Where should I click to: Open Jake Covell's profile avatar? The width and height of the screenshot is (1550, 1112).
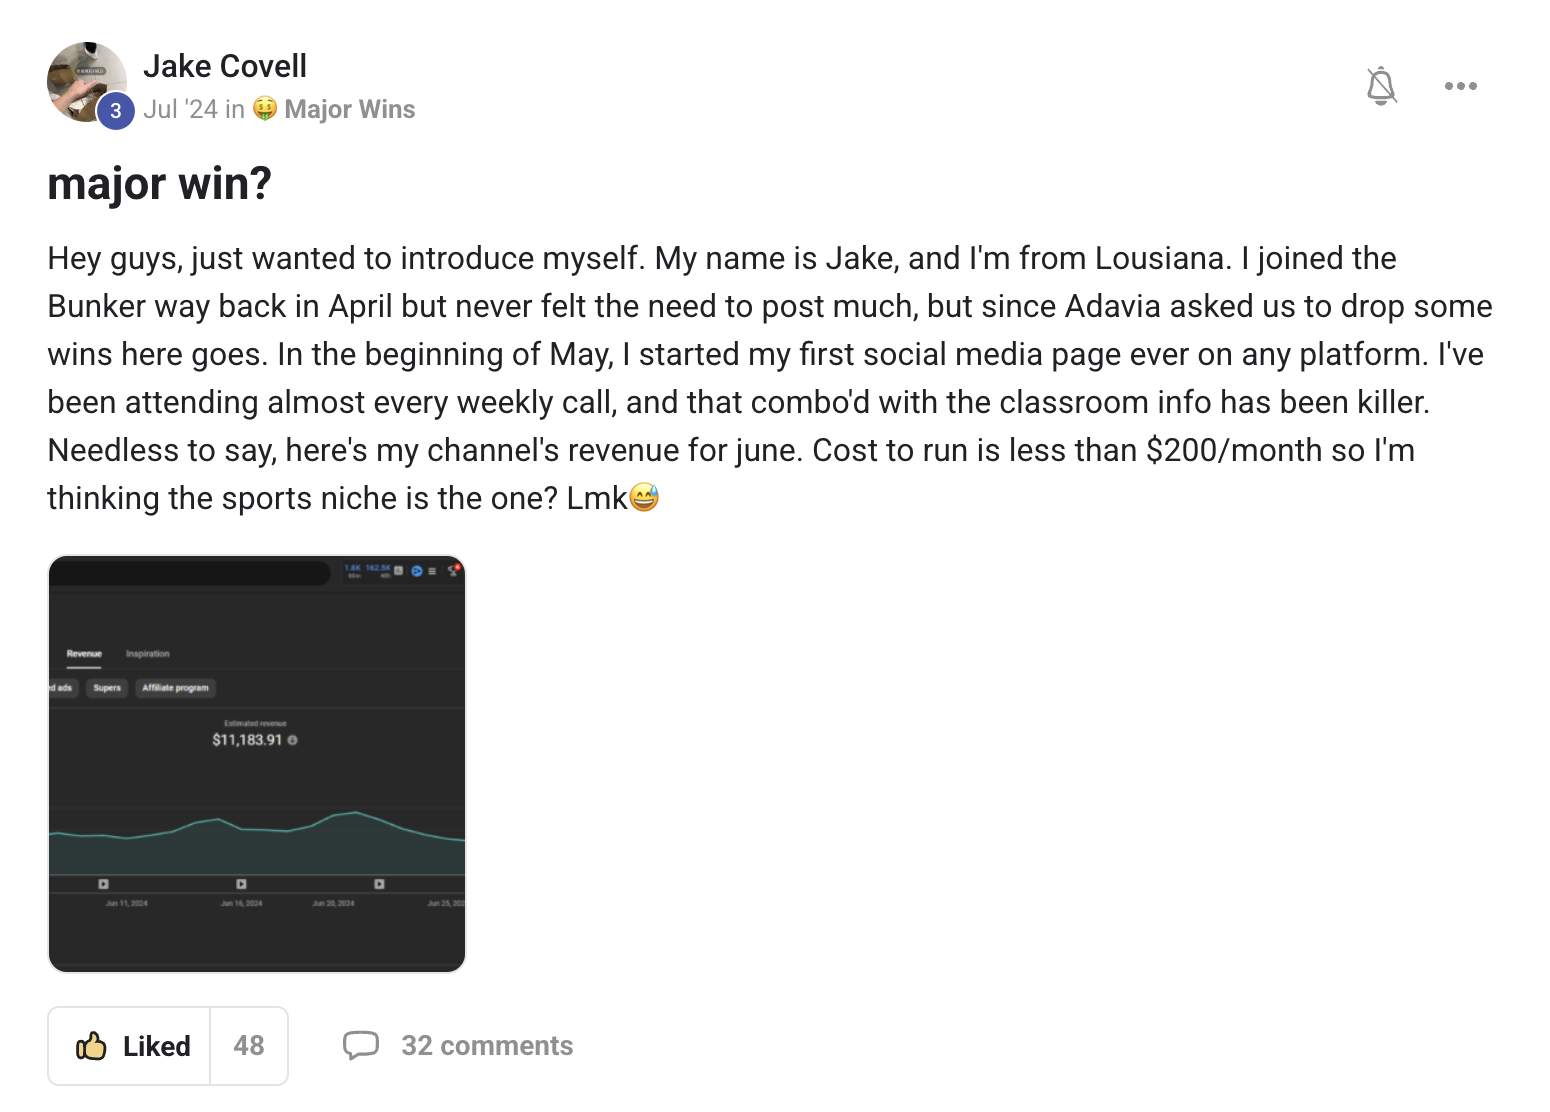coord(87,82)
